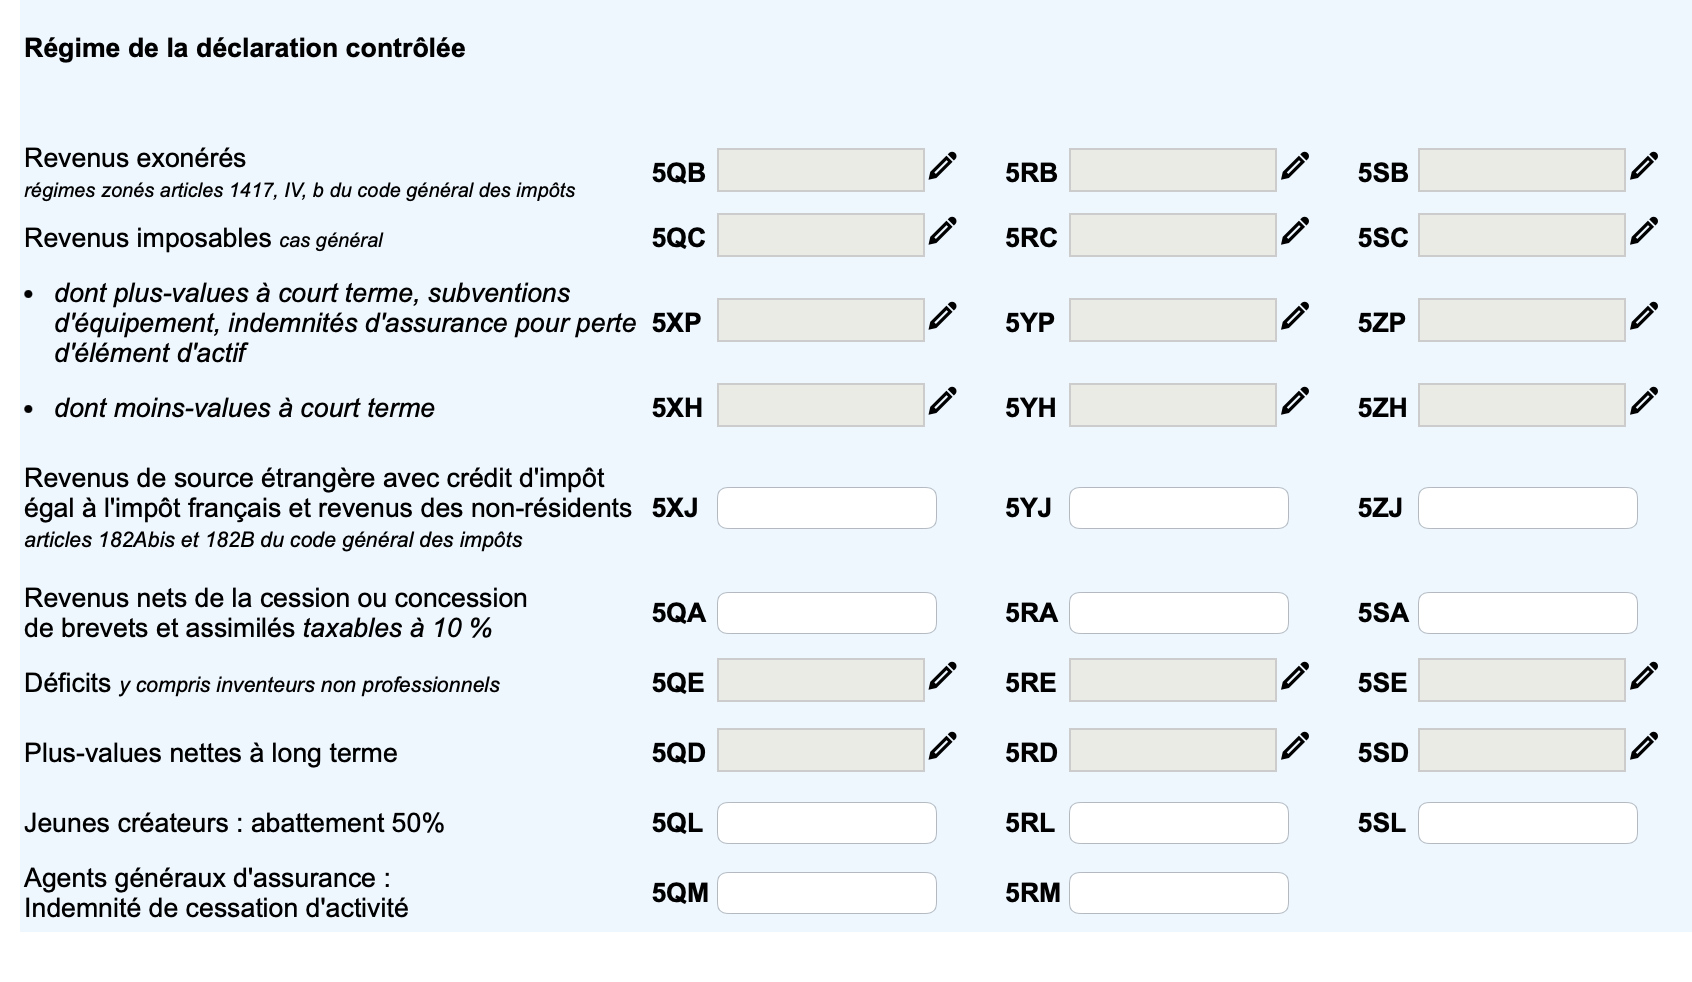Image resolution: width=1692 pixels, height=982 pixels.
Task: Select the 5QL Jeunes créateurs field
Action: pos(827,822)
